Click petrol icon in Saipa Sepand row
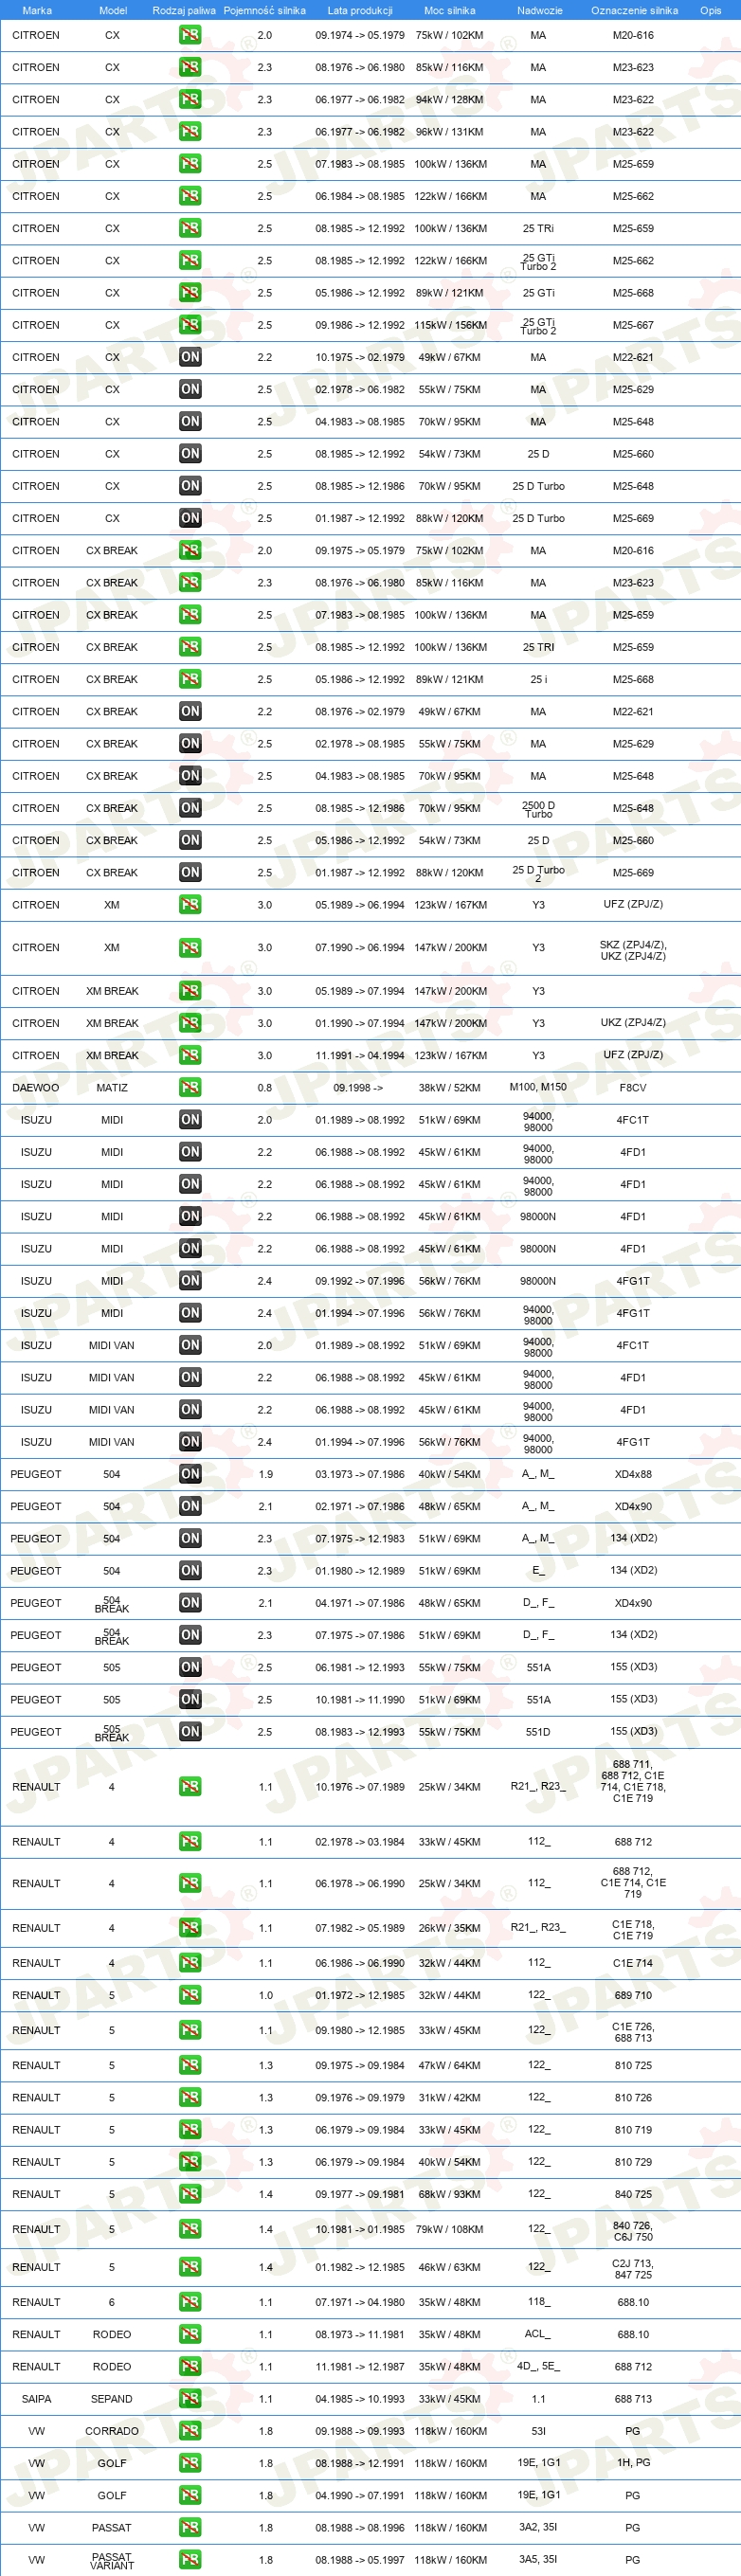 pos(190,2398)
